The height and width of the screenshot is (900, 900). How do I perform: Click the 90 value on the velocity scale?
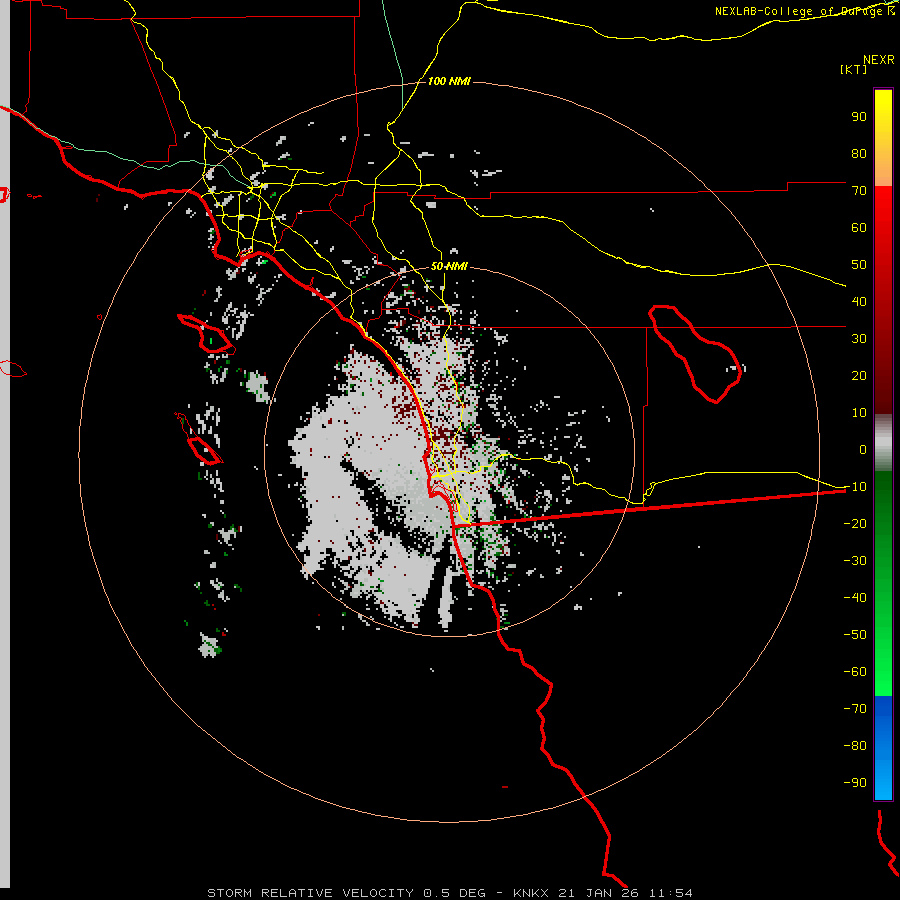[x=859, y=117]
